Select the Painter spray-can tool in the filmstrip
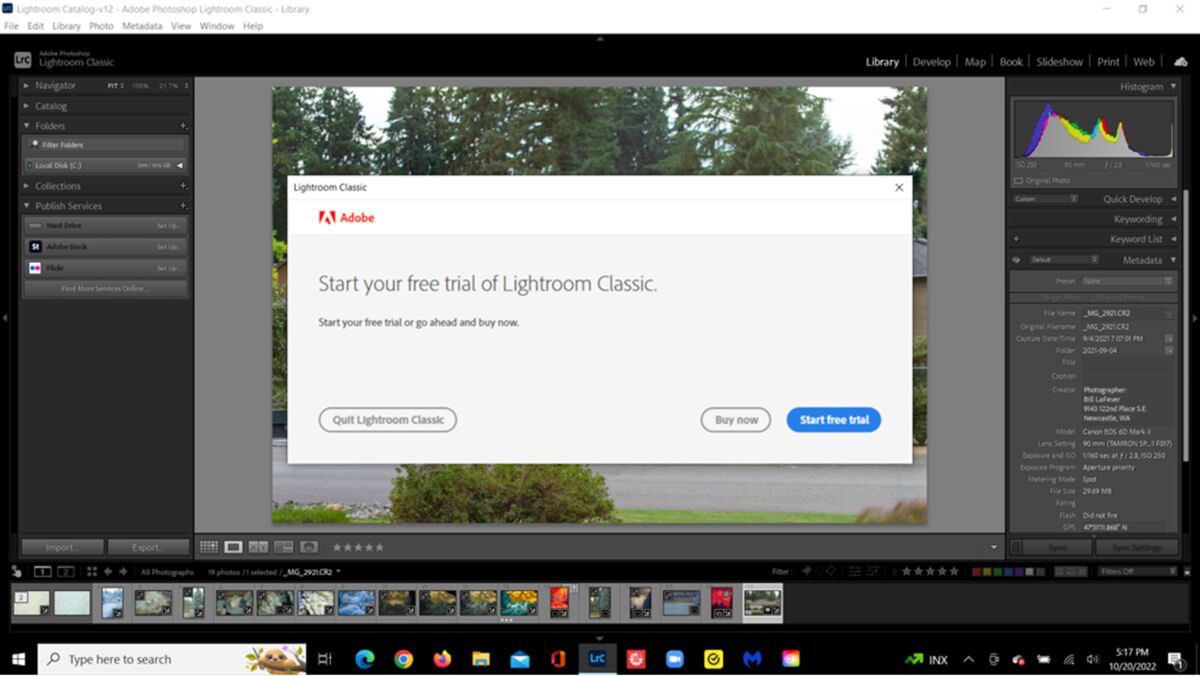 pos(15,570)
